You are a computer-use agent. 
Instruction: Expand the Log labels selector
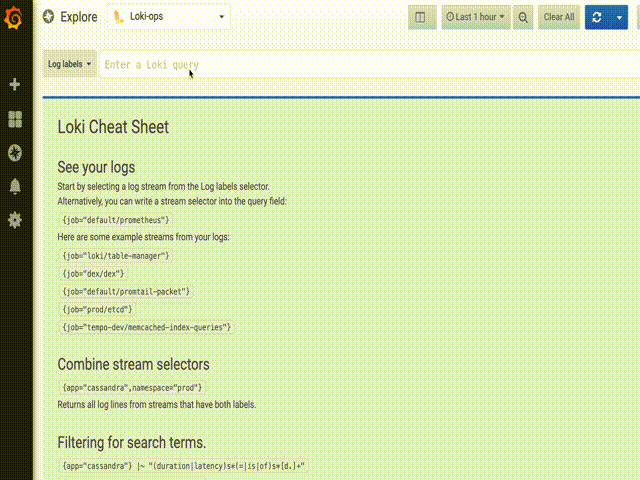[x=70, y=64]
